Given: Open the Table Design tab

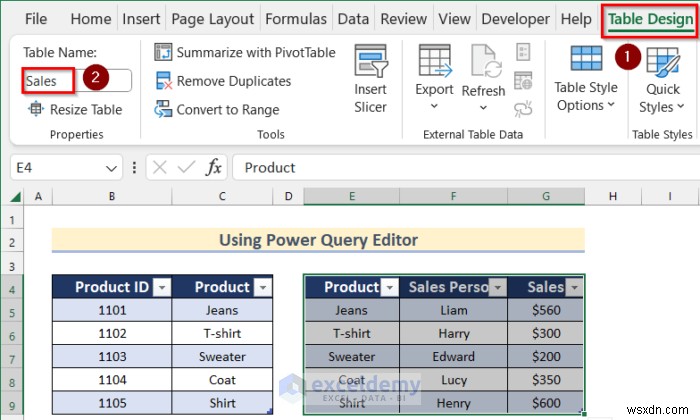Looking at the screenshot, I should click(x=650, y=19).
